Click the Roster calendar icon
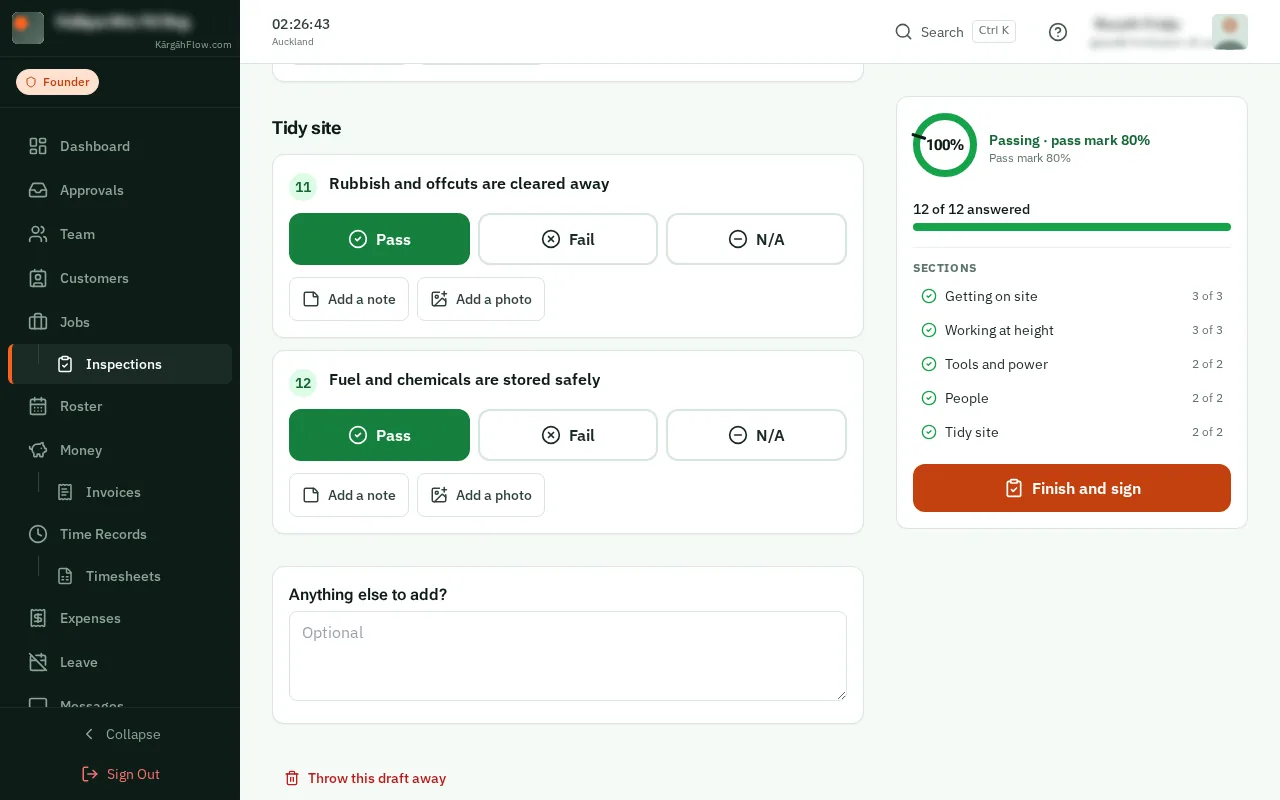 [x=38, y=406]
